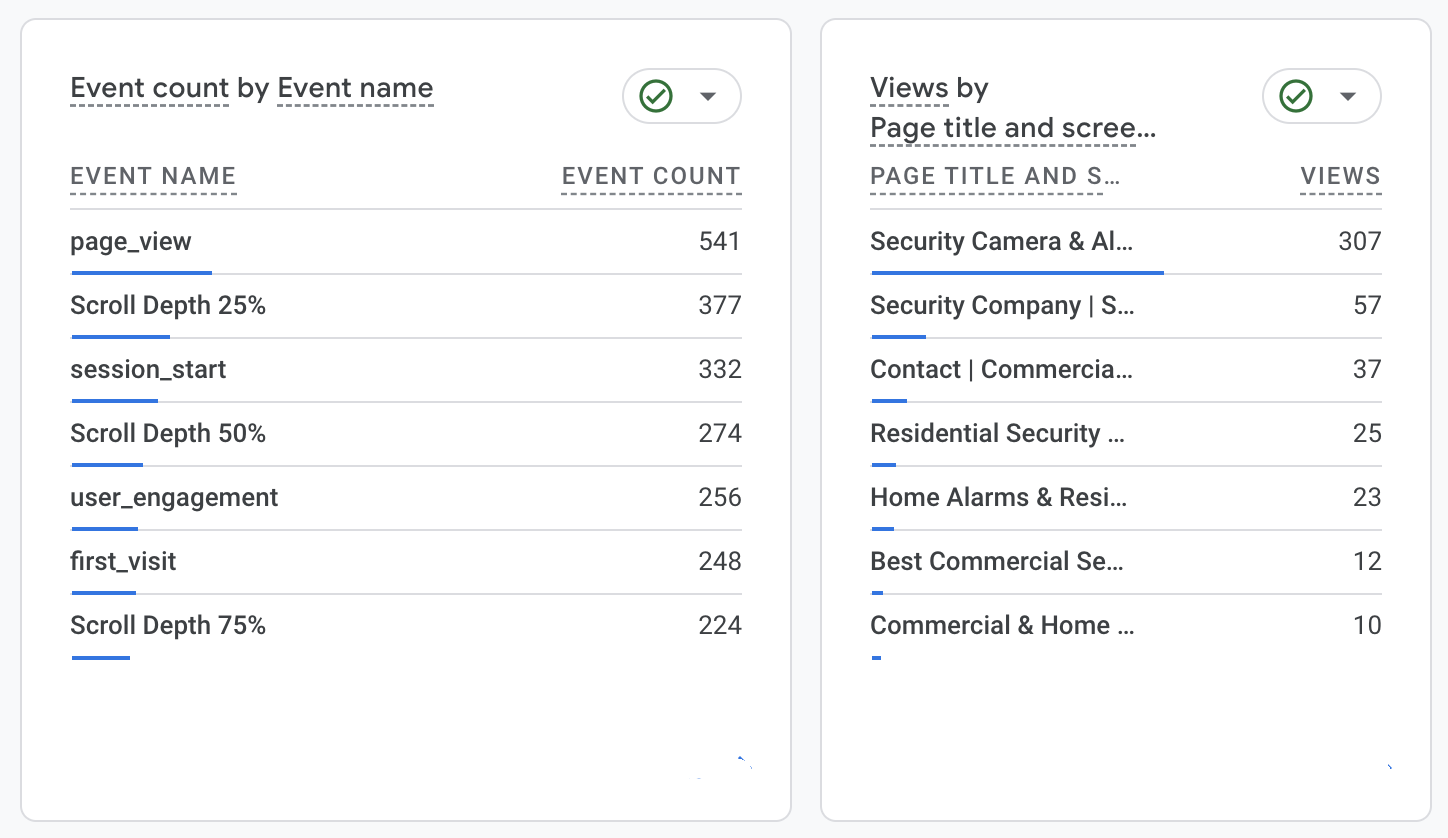Open the Event name dimension selector
Screen dimensions: 1448x838
pyautogui.click(x=355, y=89)
